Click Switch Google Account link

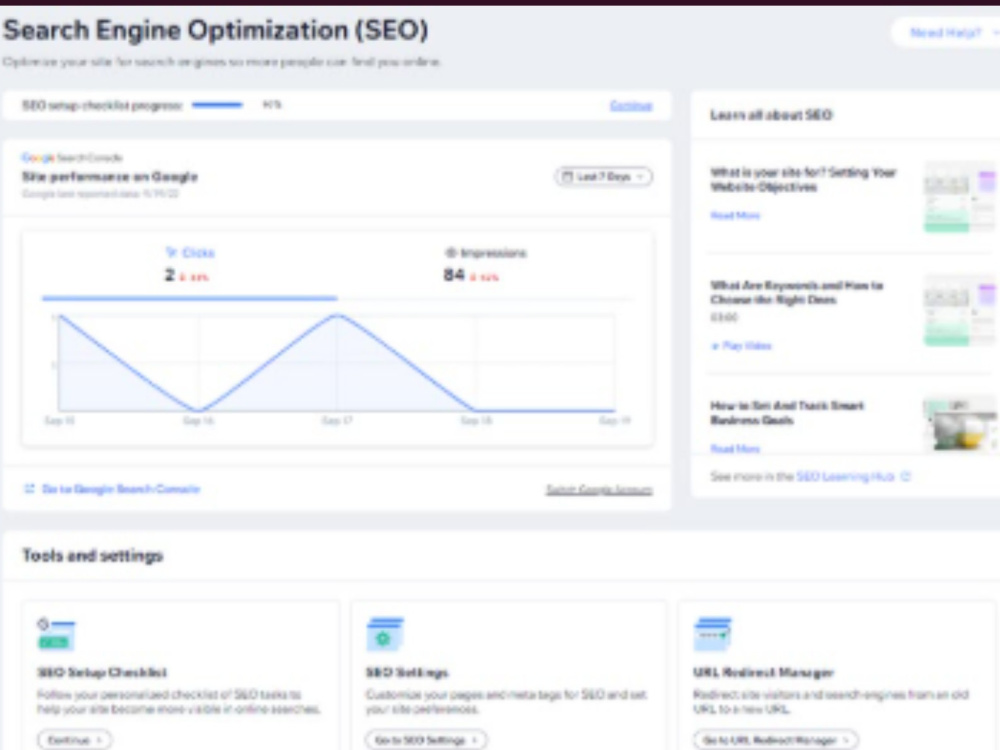[599, 490]
